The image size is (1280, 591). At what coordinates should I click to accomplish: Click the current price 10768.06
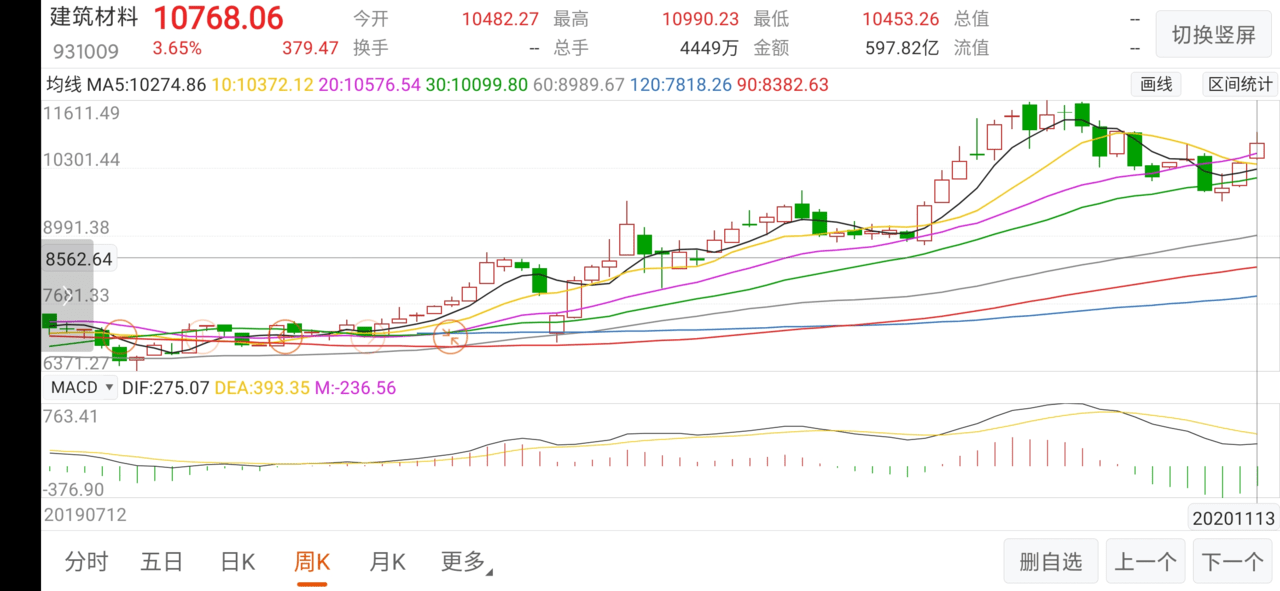click(217, 18)
